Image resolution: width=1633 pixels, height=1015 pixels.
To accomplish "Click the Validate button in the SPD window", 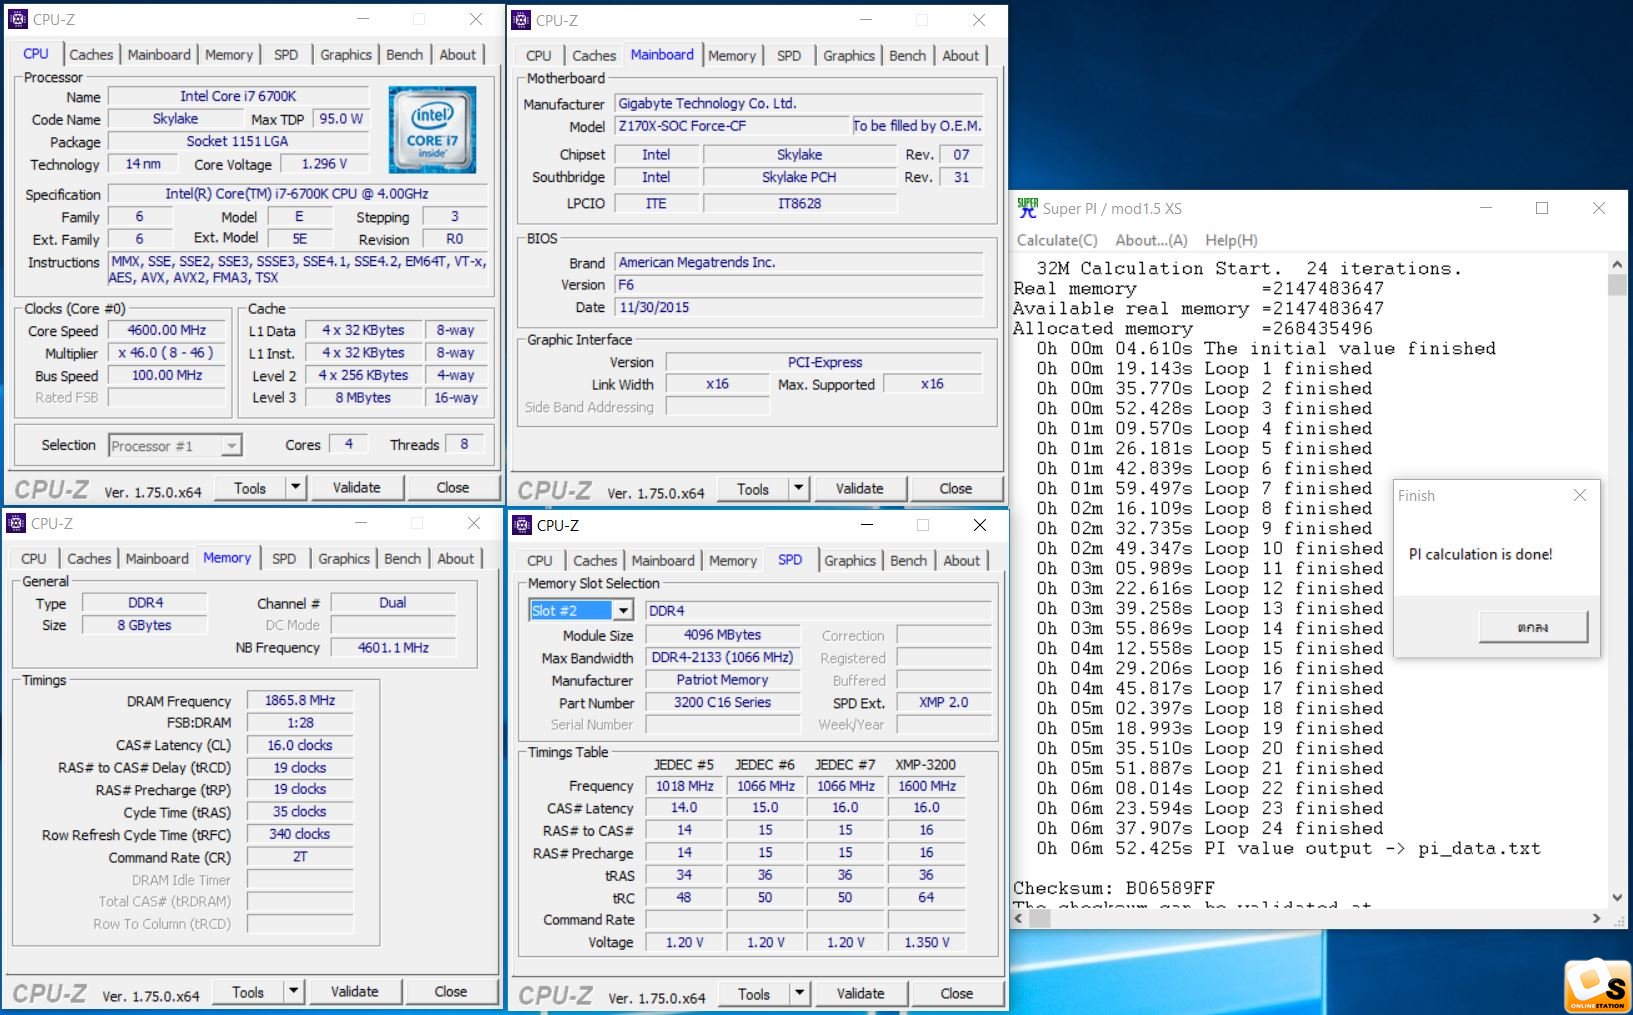I will click(x=860, y=993).
